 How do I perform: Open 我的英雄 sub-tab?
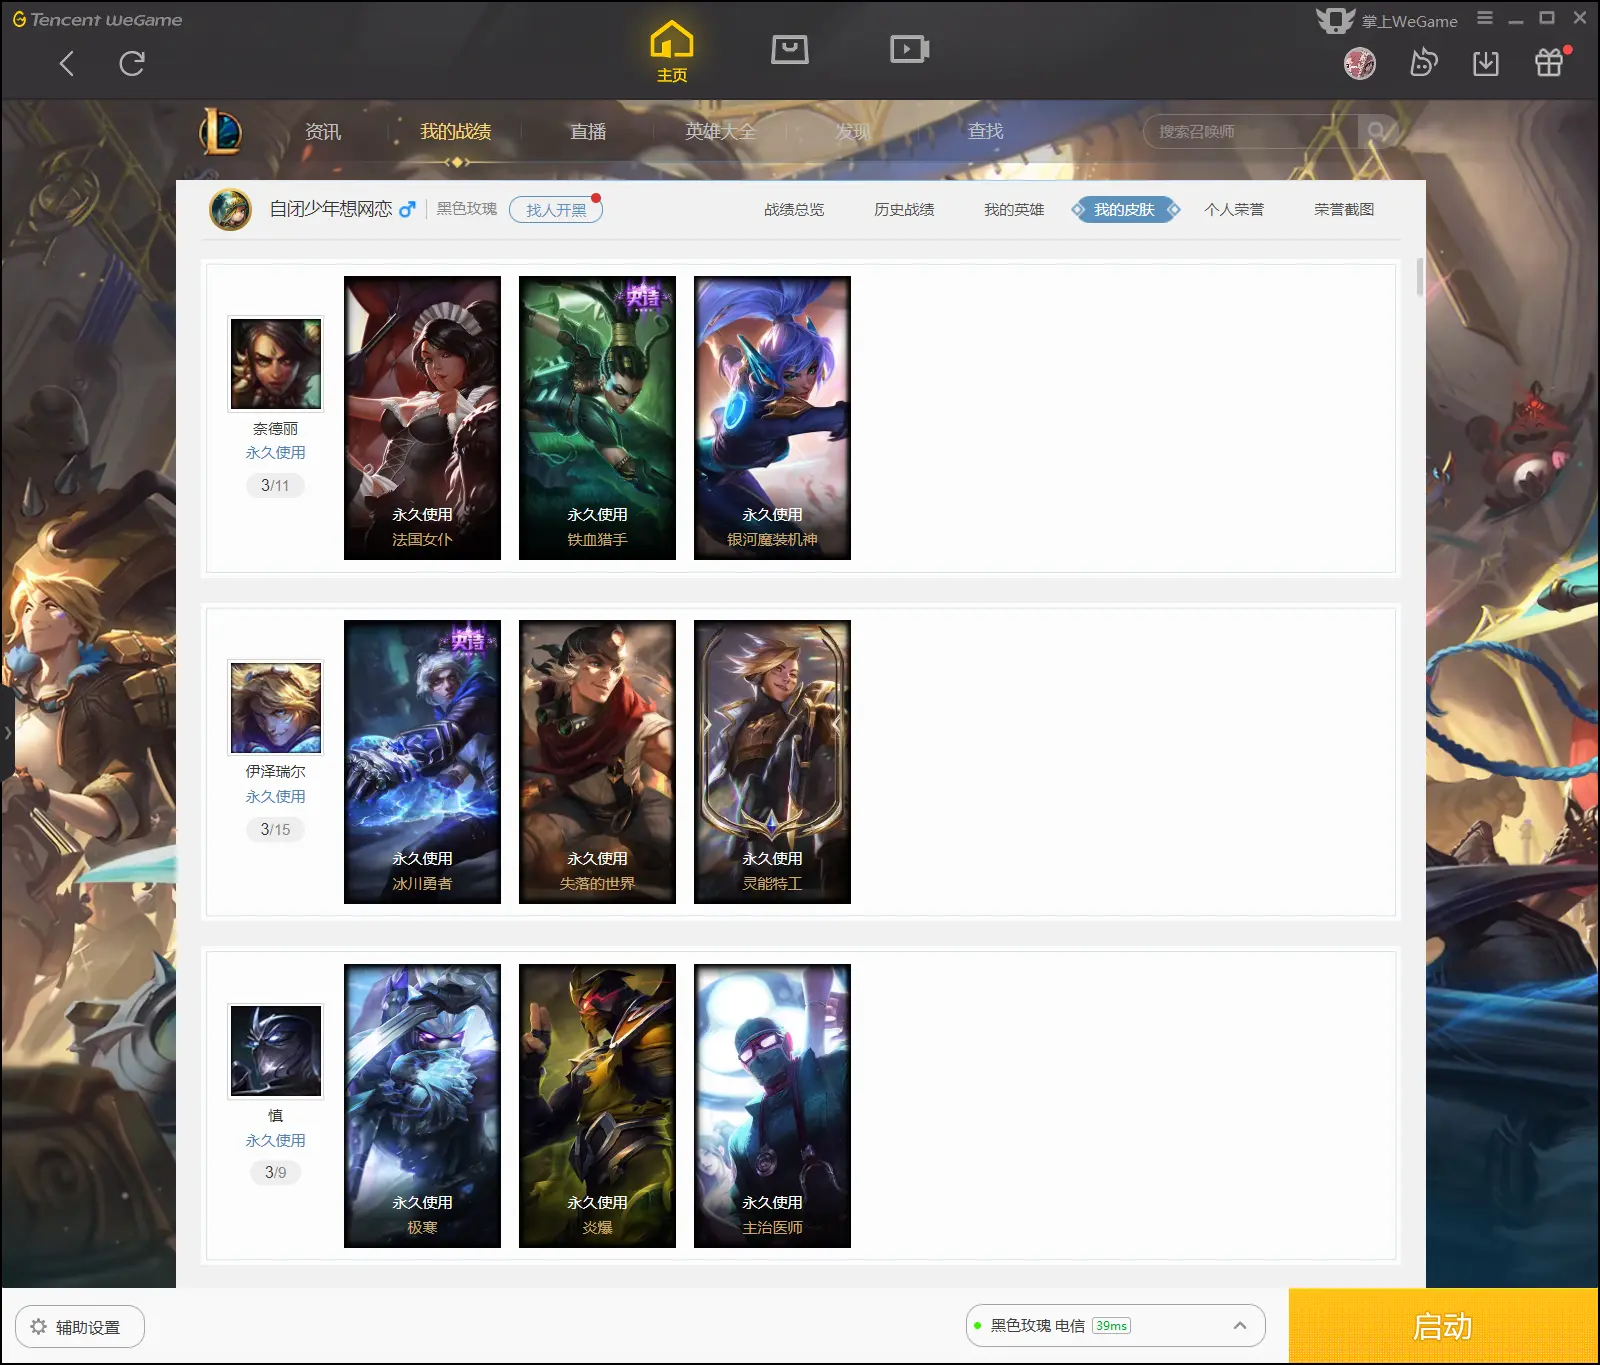1014,210
